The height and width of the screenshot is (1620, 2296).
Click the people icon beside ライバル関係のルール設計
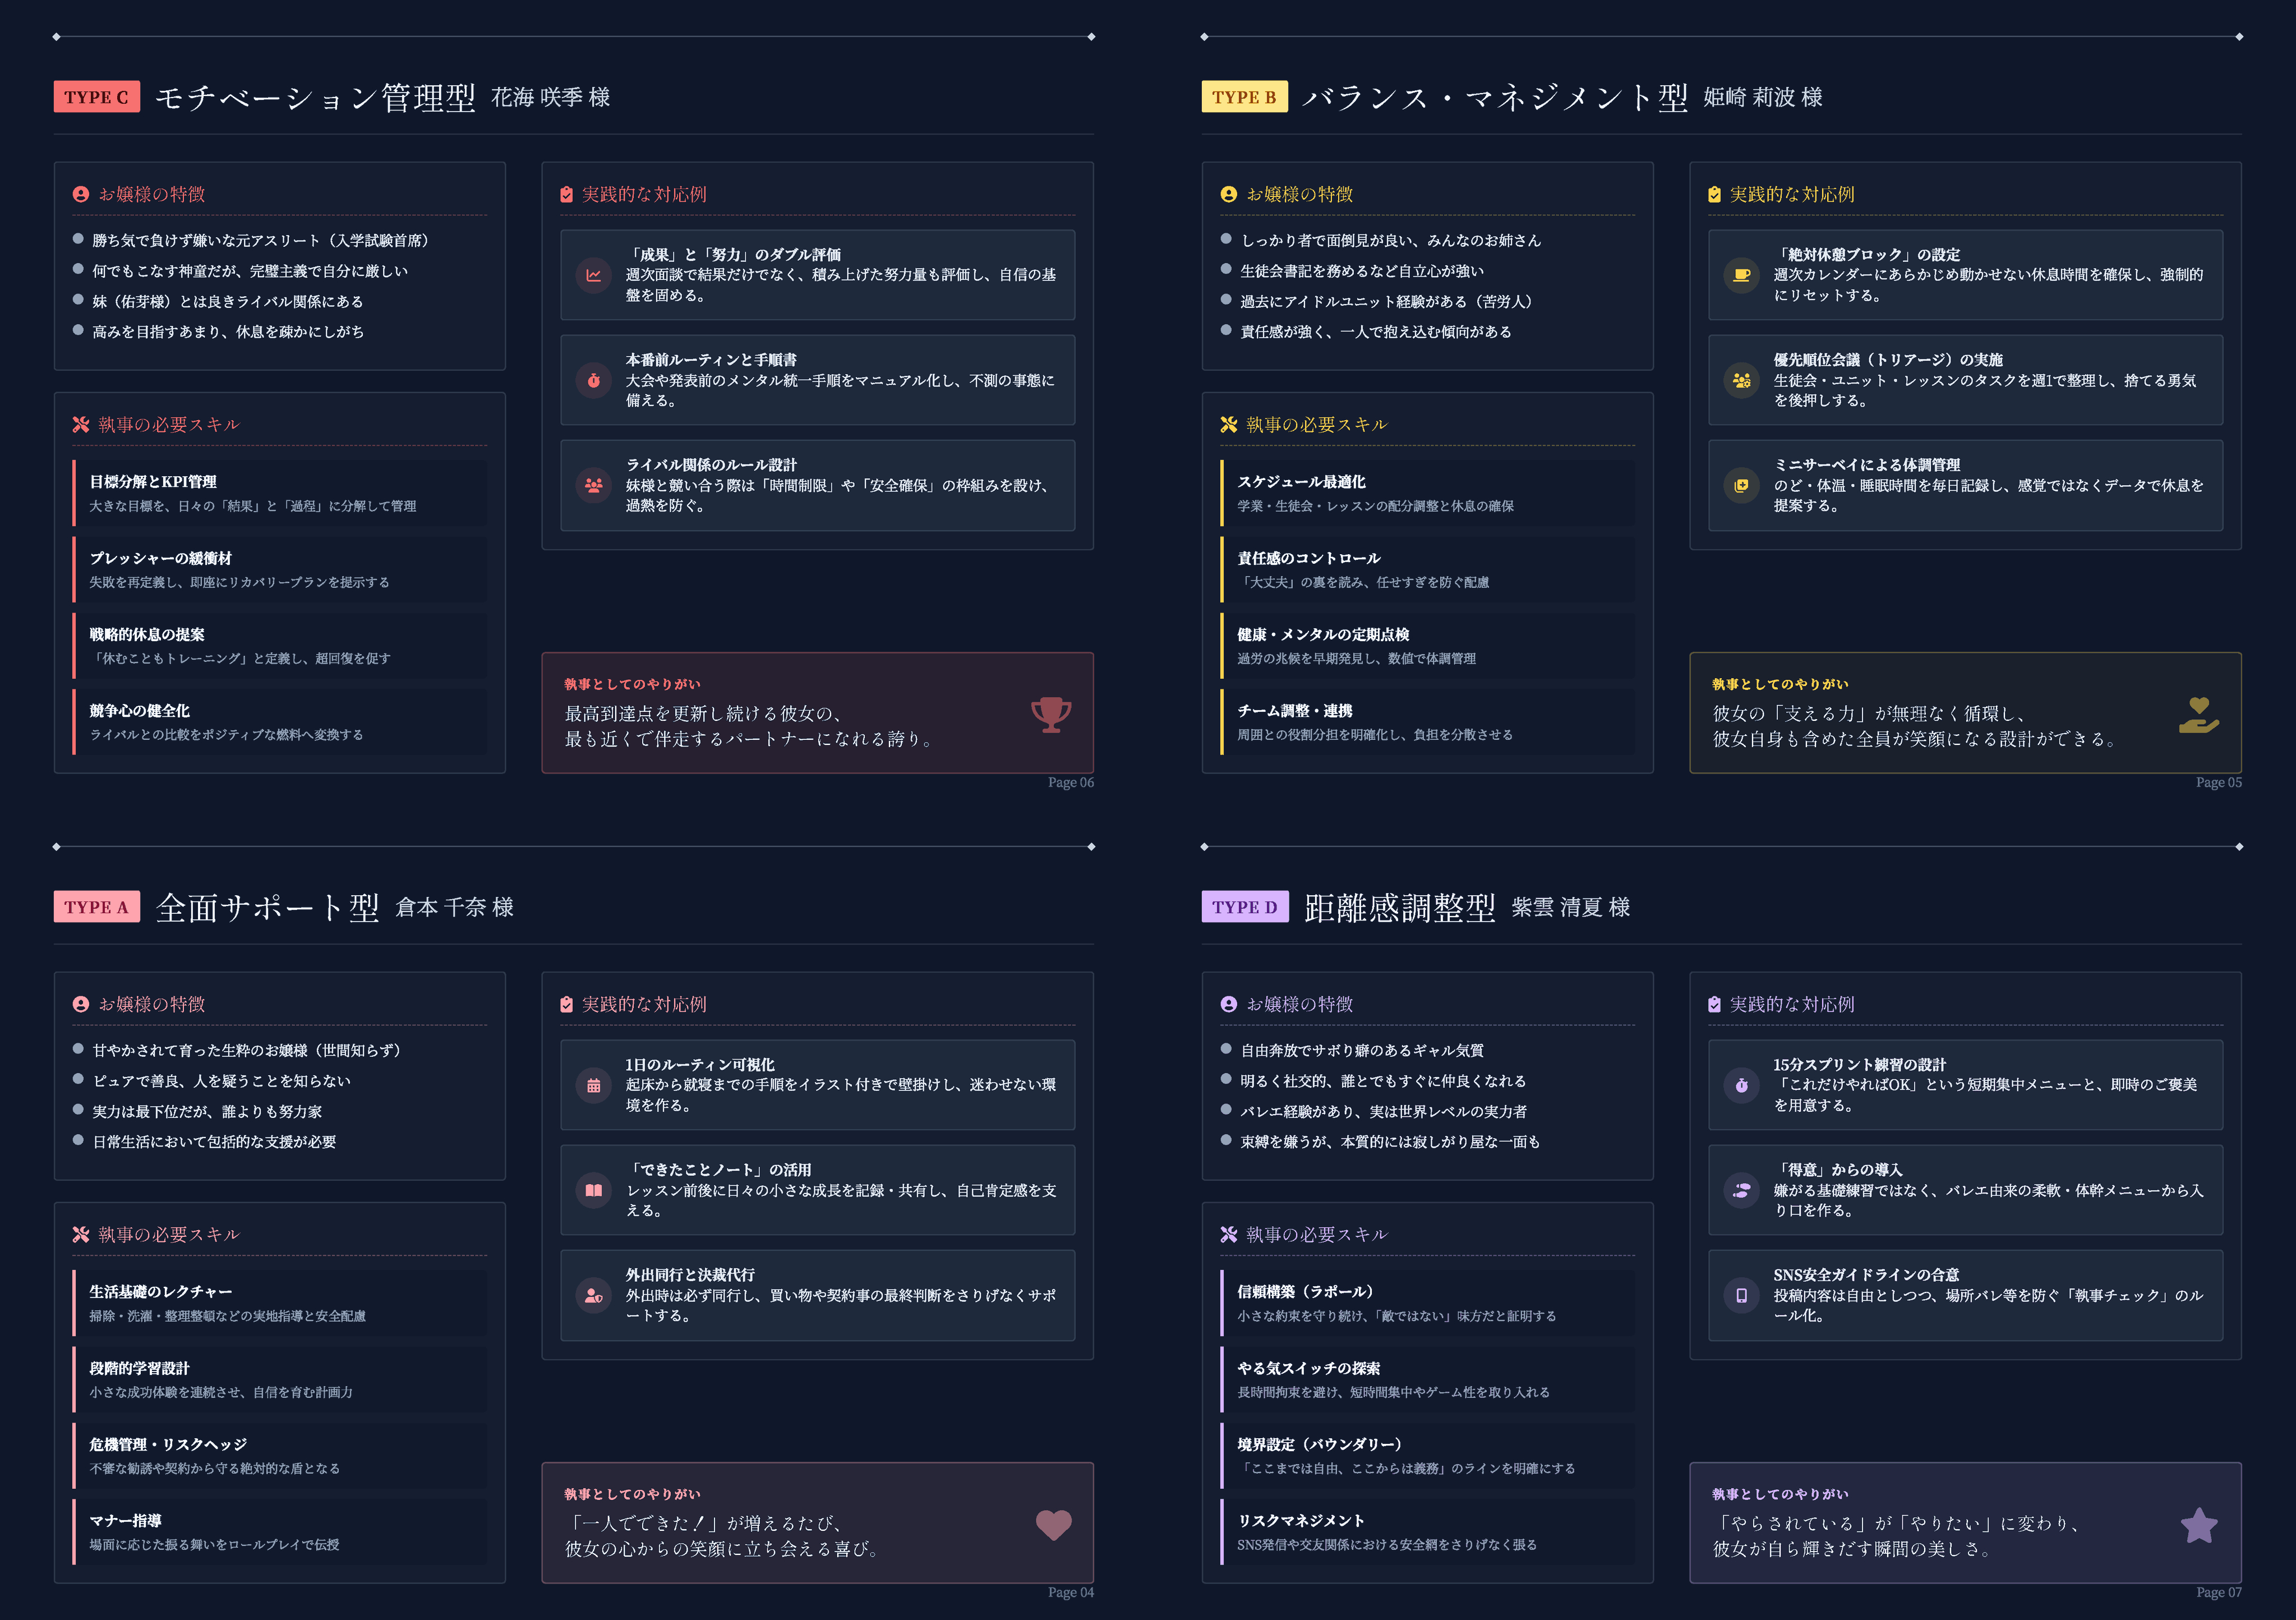pyautogui.click(x=594, y=485)
